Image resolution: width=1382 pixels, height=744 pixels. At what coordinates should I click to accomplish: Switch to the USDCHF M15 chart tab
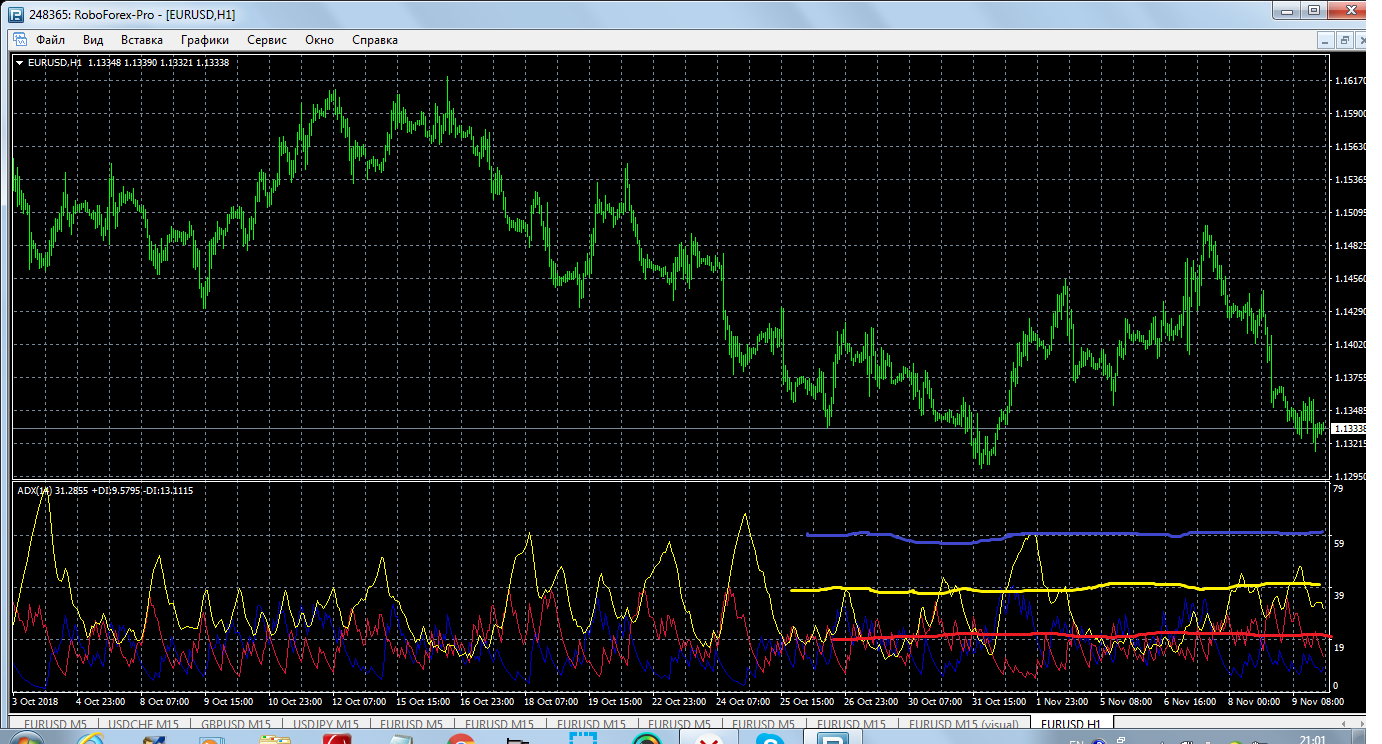(143, 724)
